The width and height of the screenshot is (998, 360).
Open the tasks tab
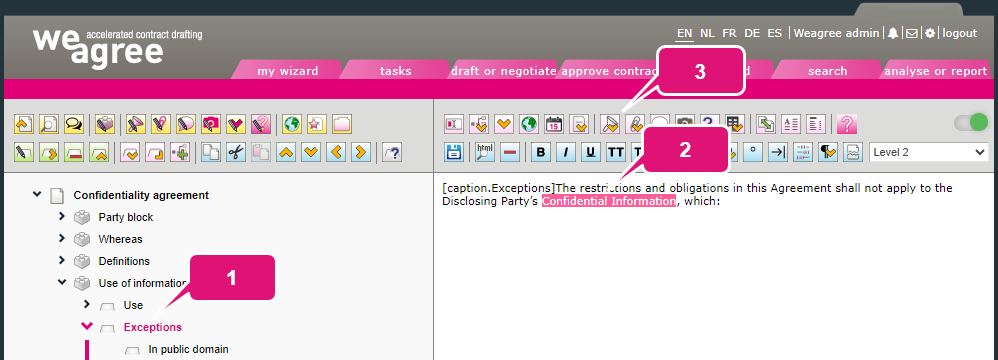coord(395,71)
